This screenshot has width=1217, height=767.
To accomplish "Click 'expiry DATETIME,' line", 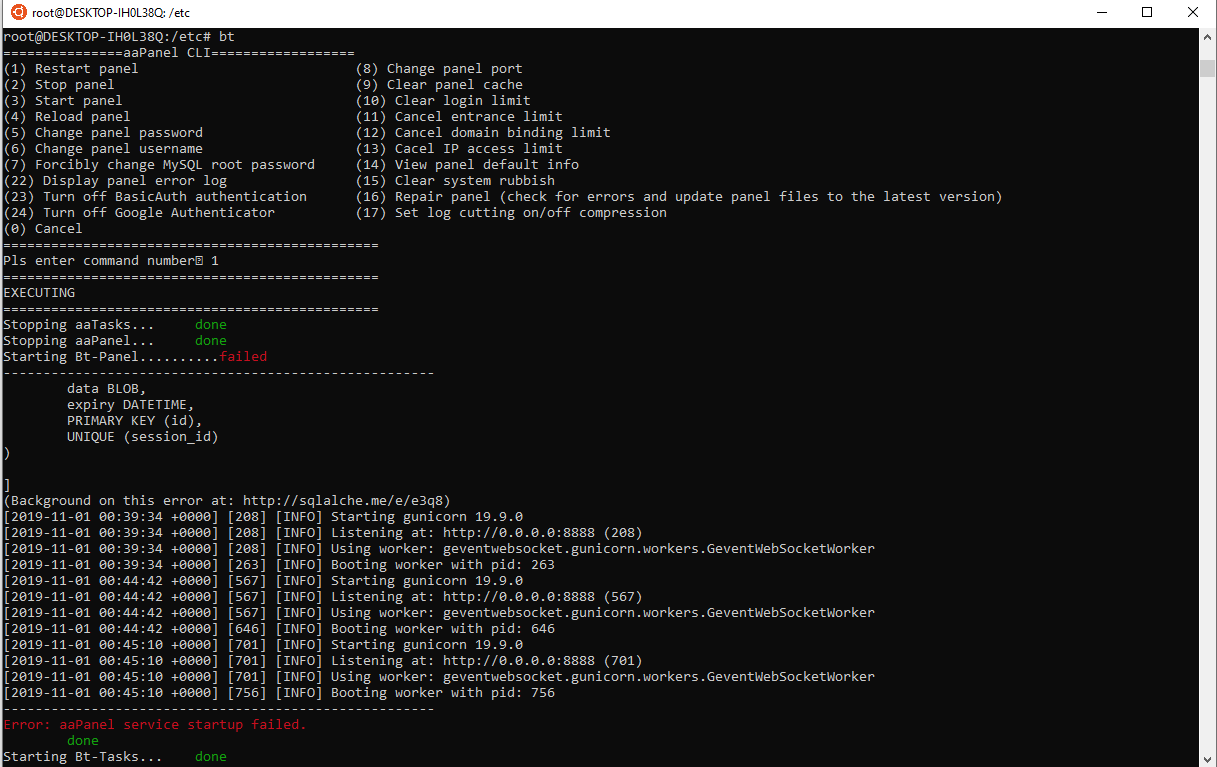I will (131, 405).
